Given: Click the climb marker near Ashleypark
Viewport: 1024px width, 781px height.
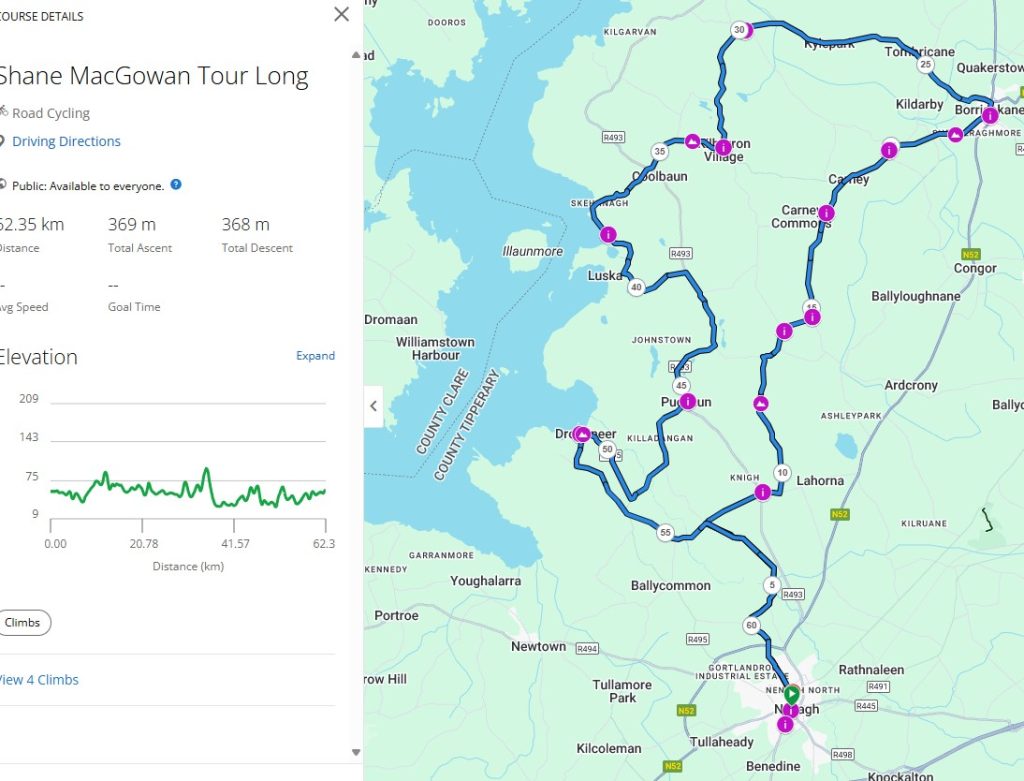Looking at the screenshot, I should [761, 404].
